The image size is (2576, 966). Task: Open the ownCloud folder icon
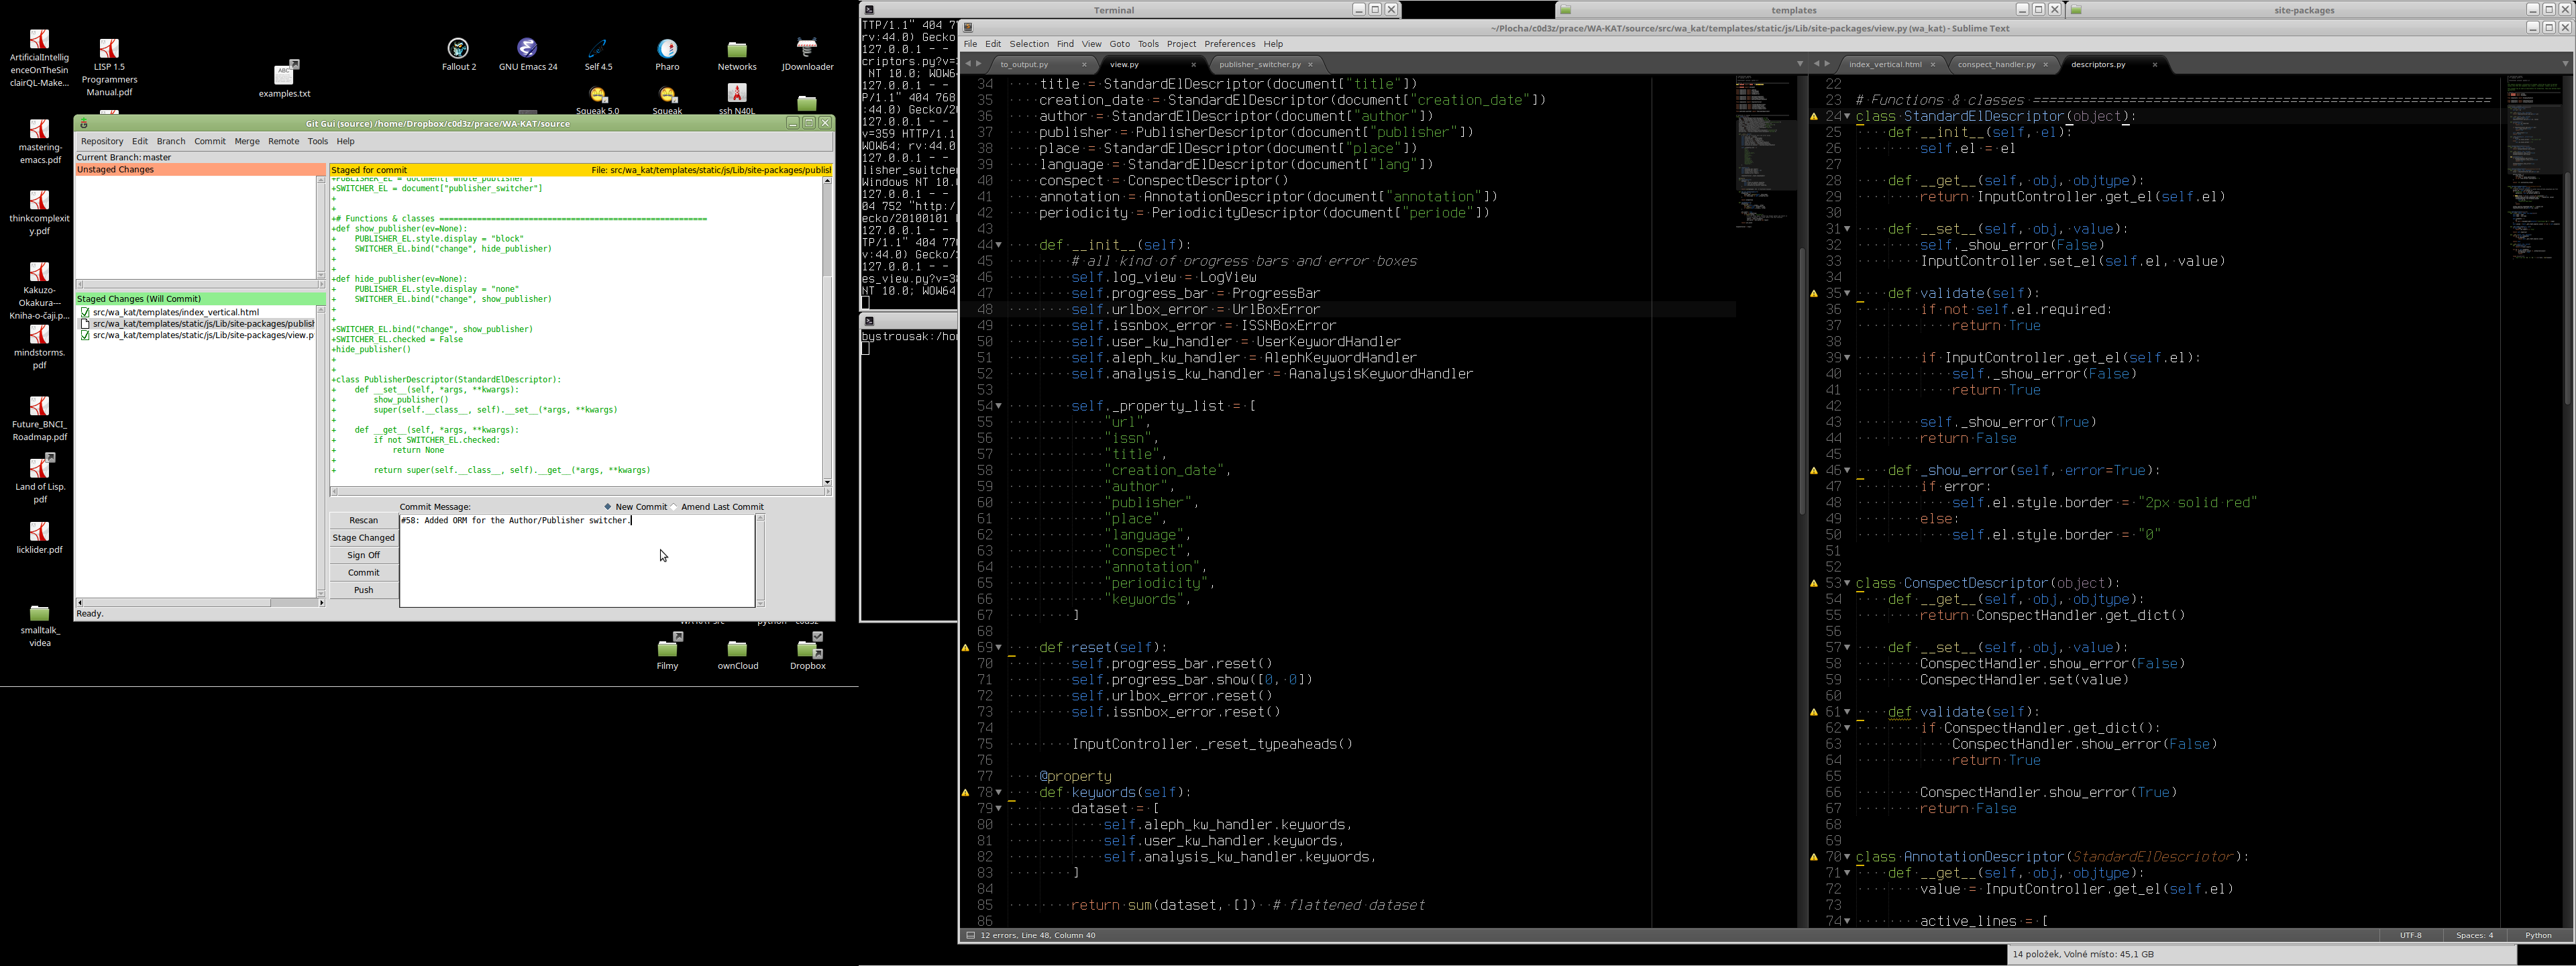pos(737,650)
